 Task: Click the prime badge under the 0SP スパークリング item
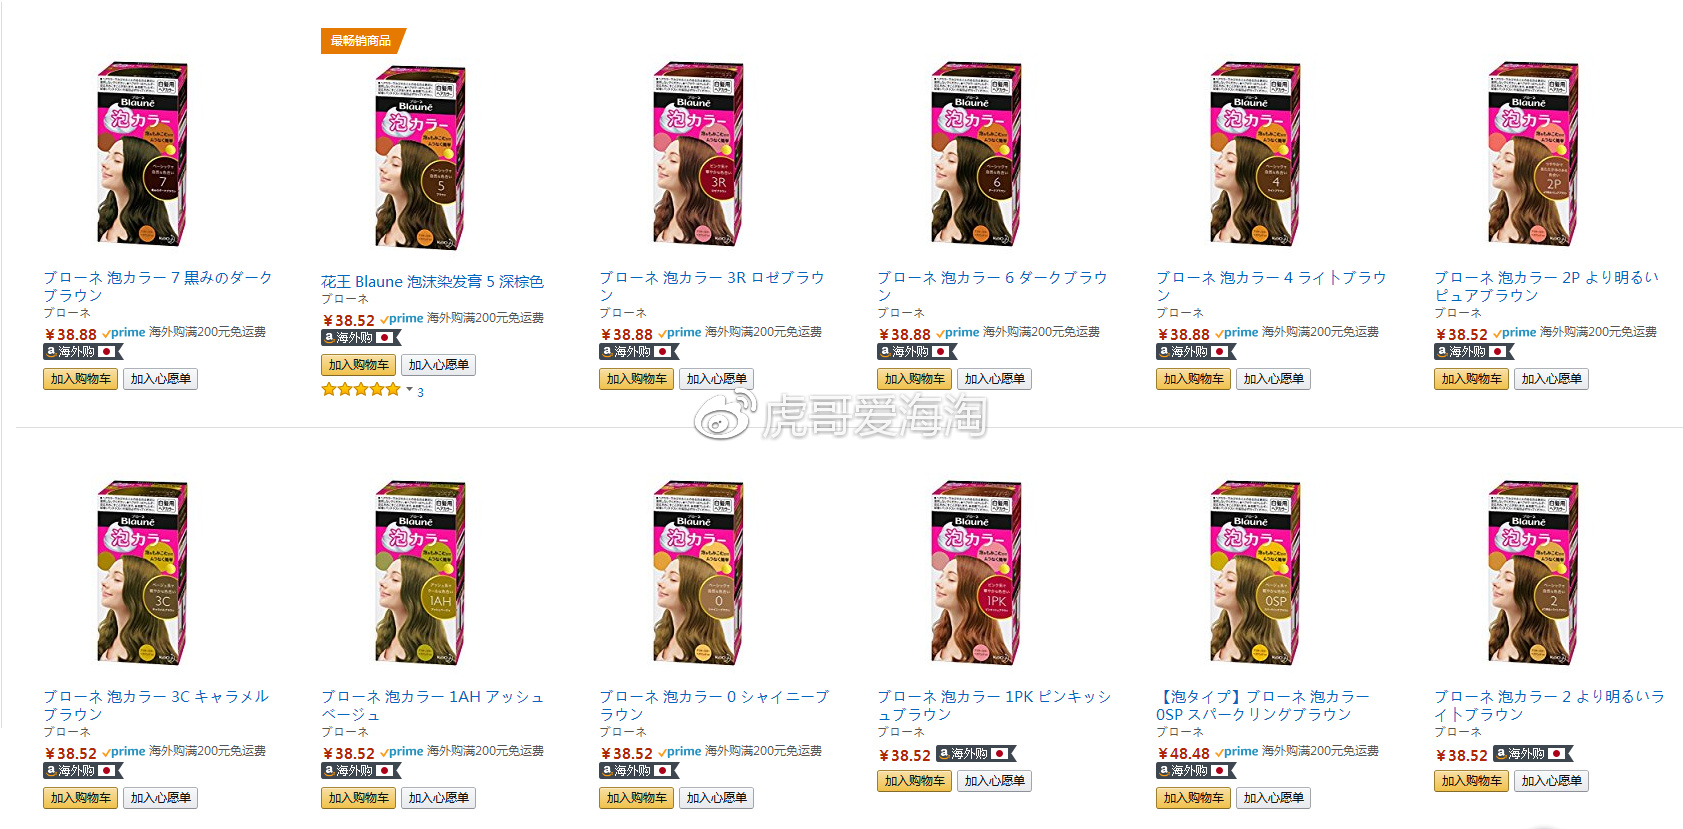[x=1237, y=751]
